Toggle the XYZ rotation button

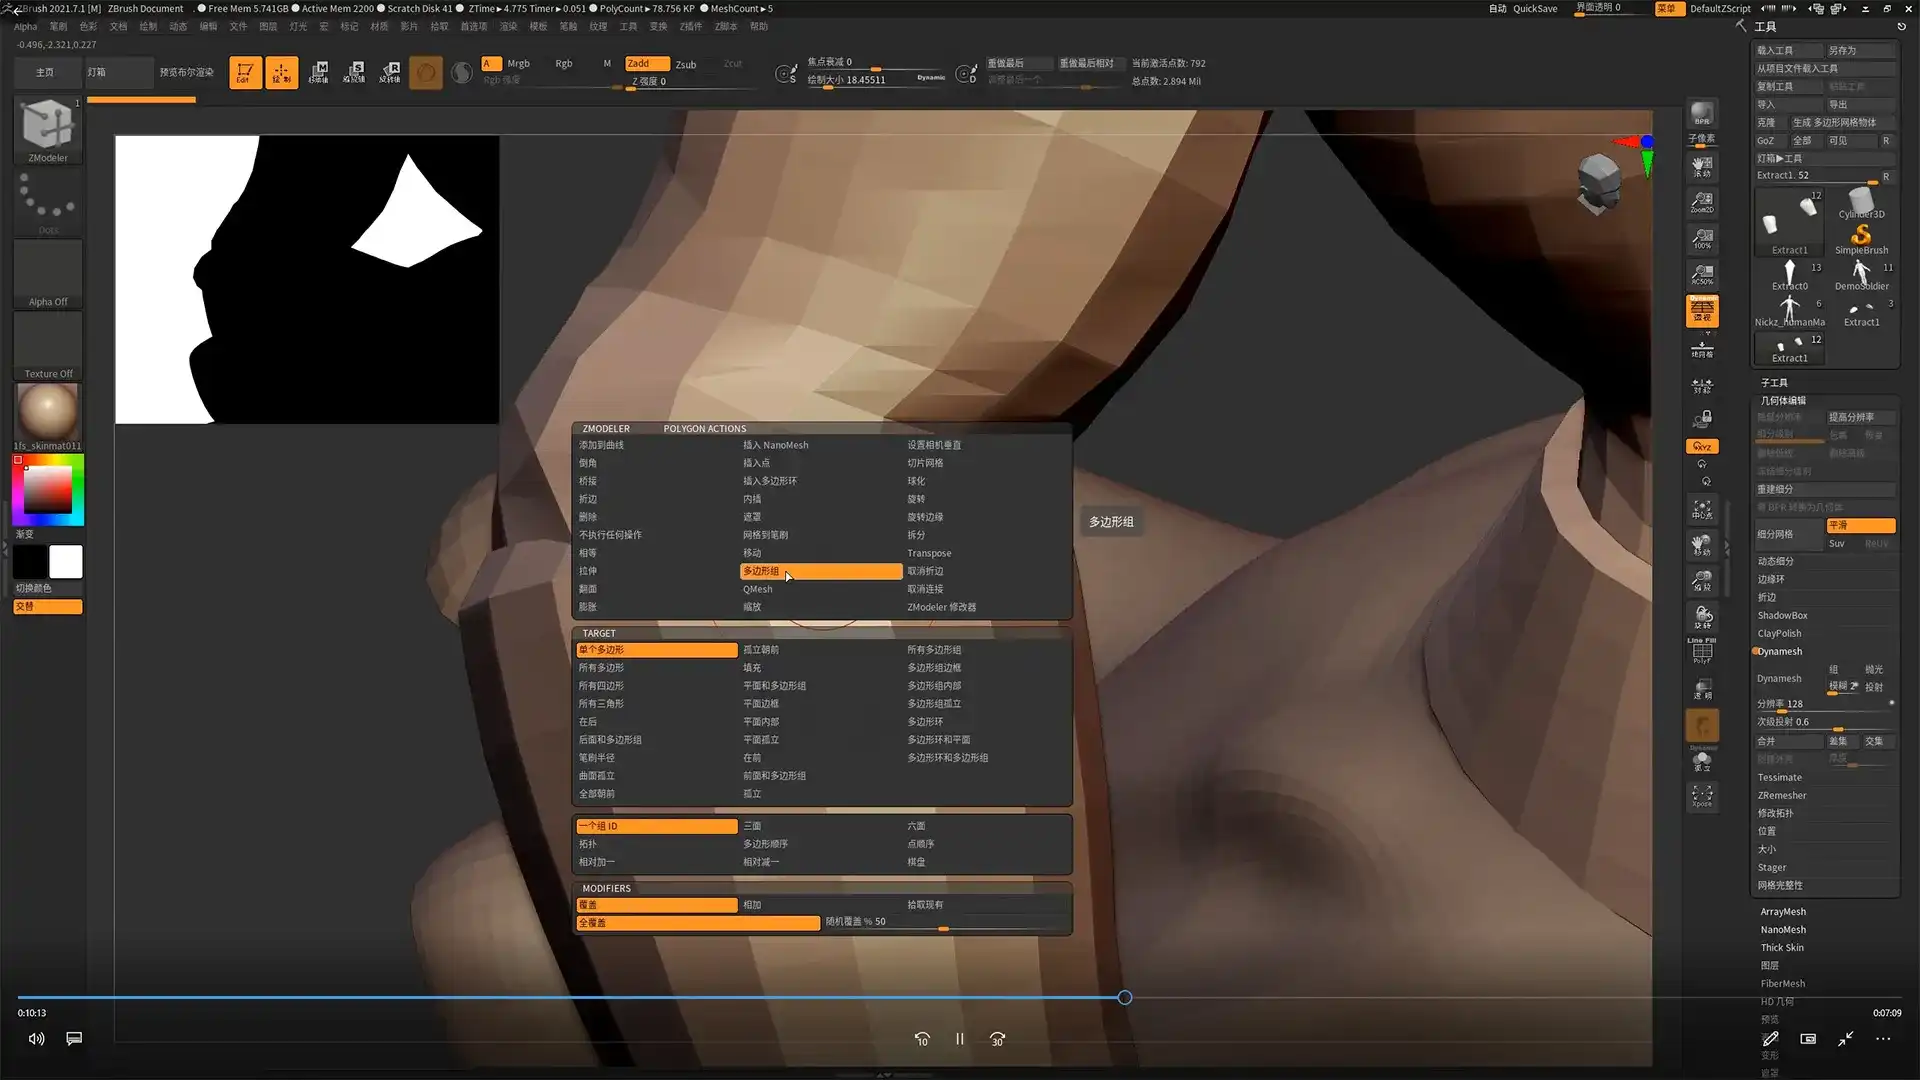1702,446
